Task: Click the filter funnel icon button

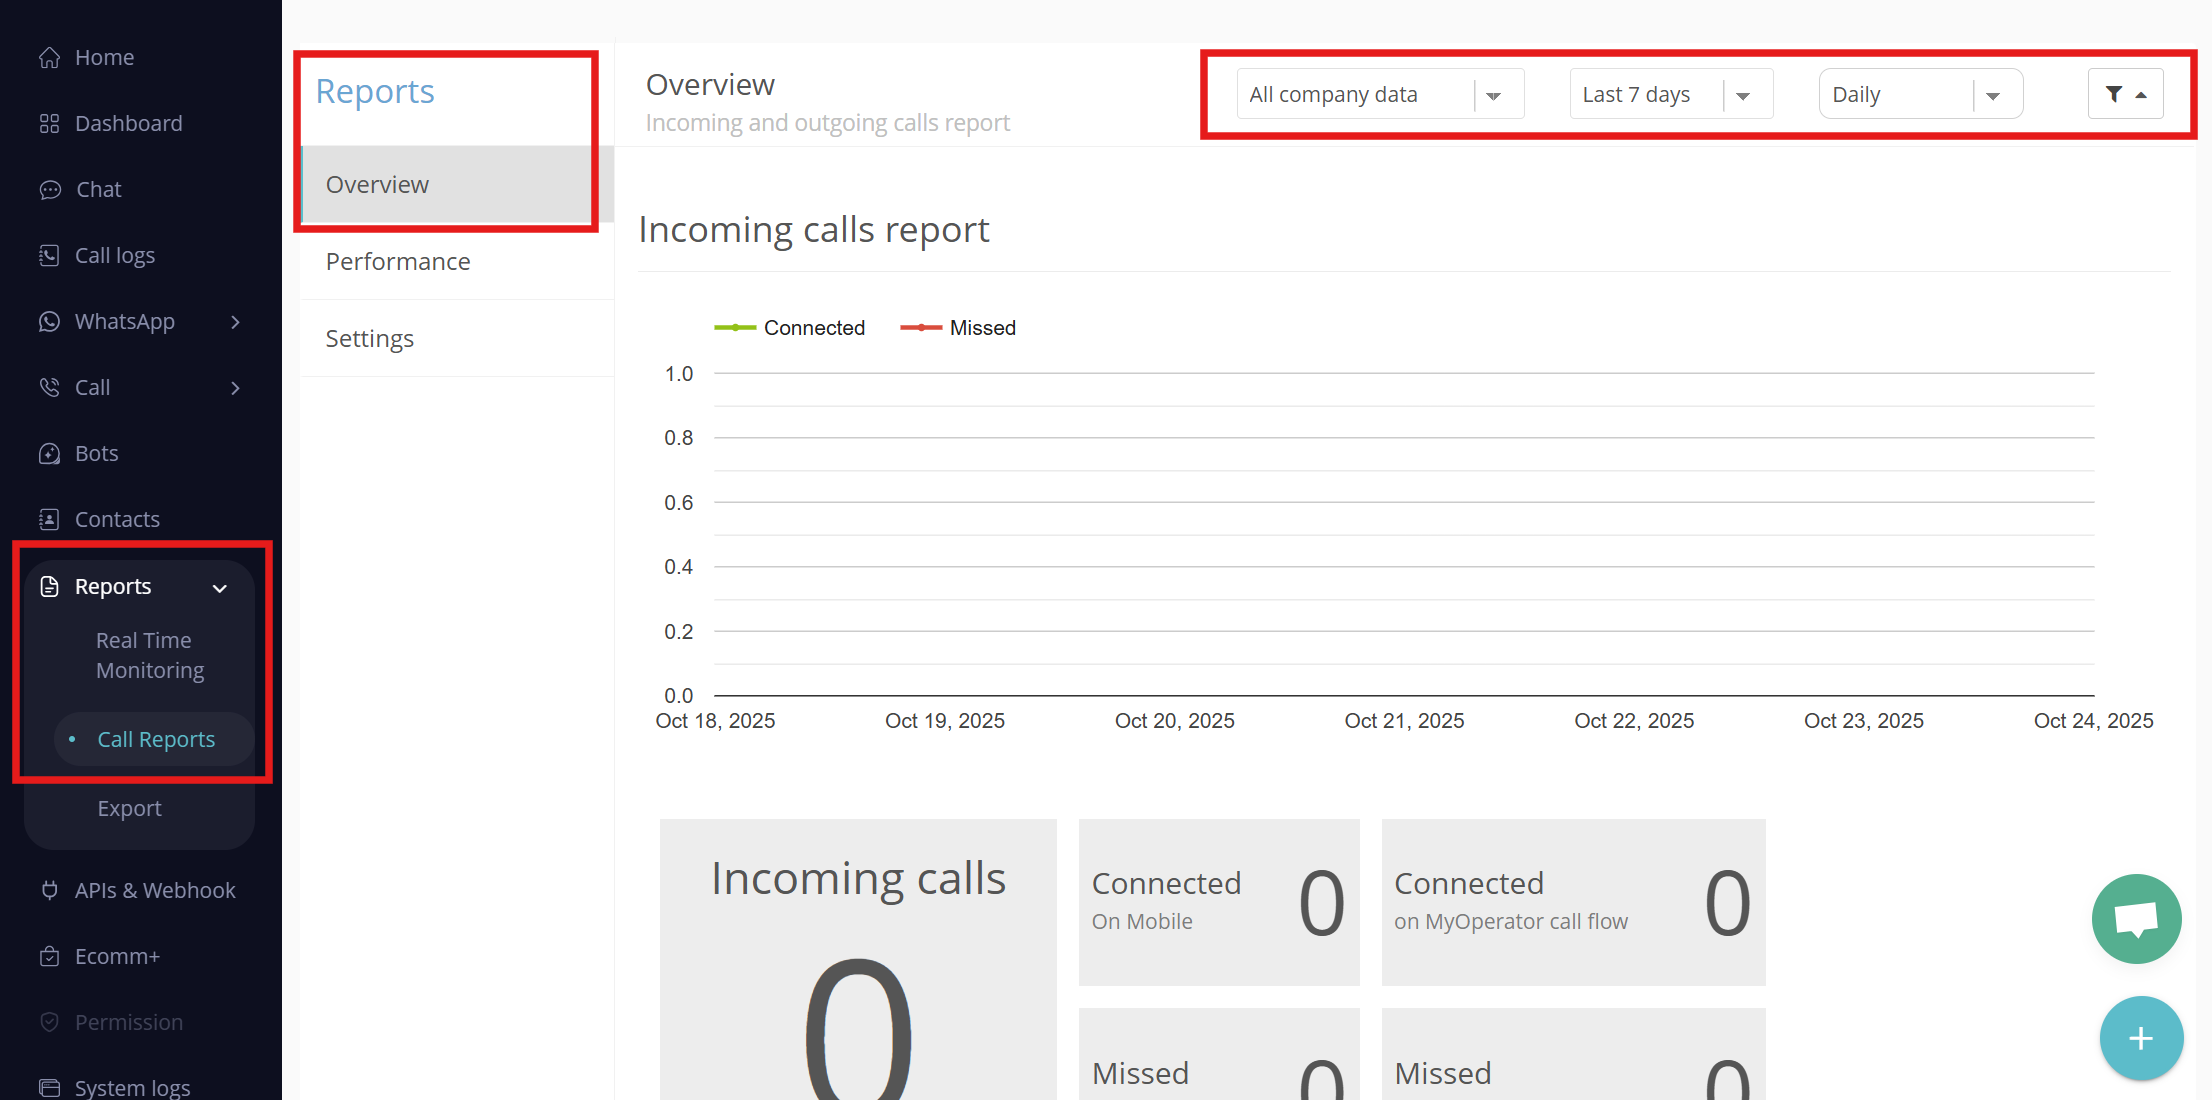Action: pyautogui.click(x=2125, y=94)
